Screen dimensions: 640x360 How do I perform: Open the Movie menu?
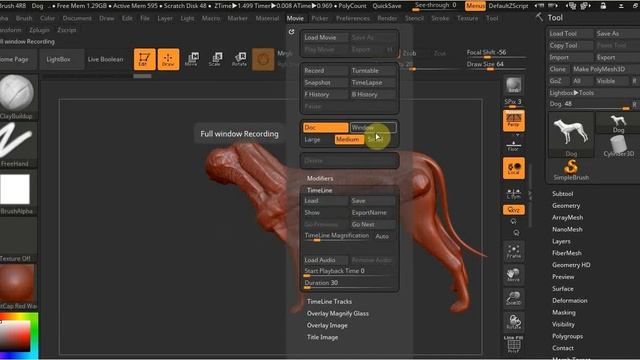[295, 18]
